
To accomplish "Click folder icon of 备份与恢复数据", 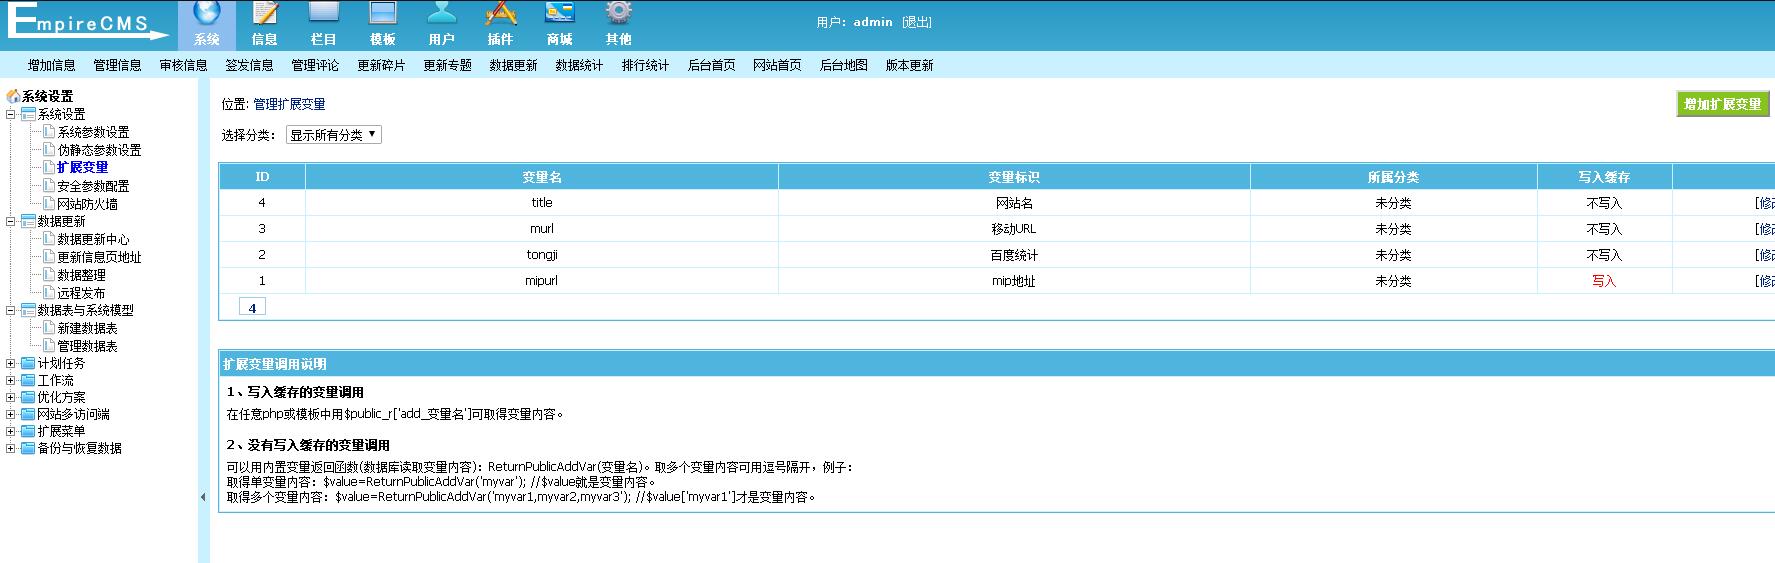I will click(x=28, y=448).
